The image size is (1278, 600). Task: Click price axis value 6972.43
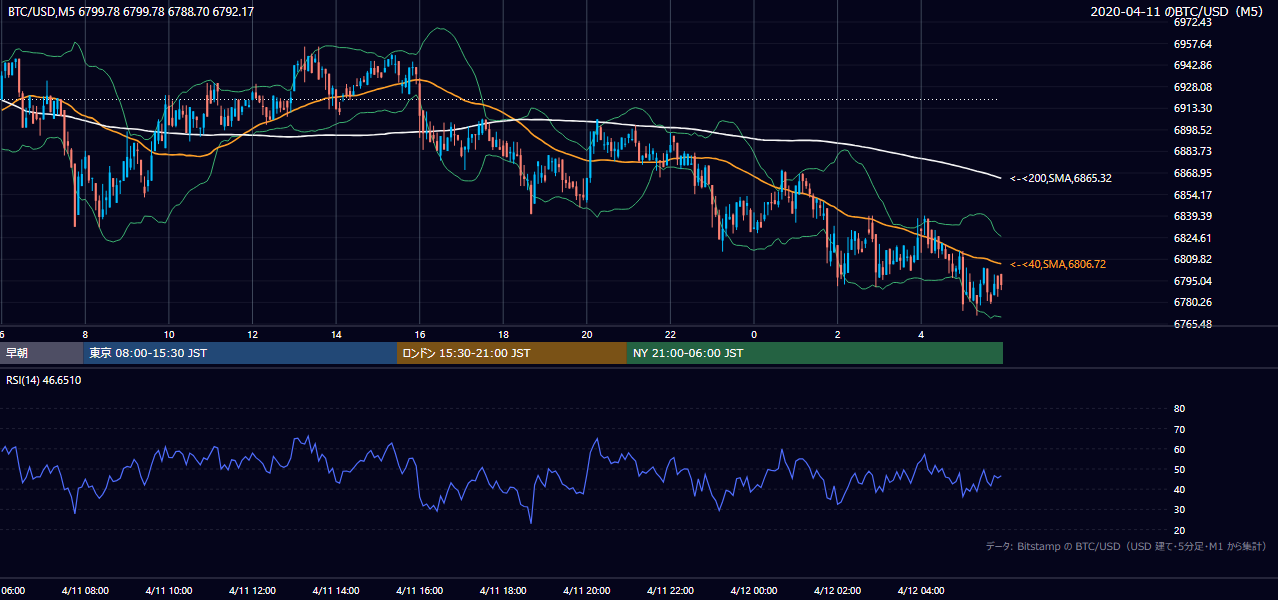click(x=1193, y=22)
